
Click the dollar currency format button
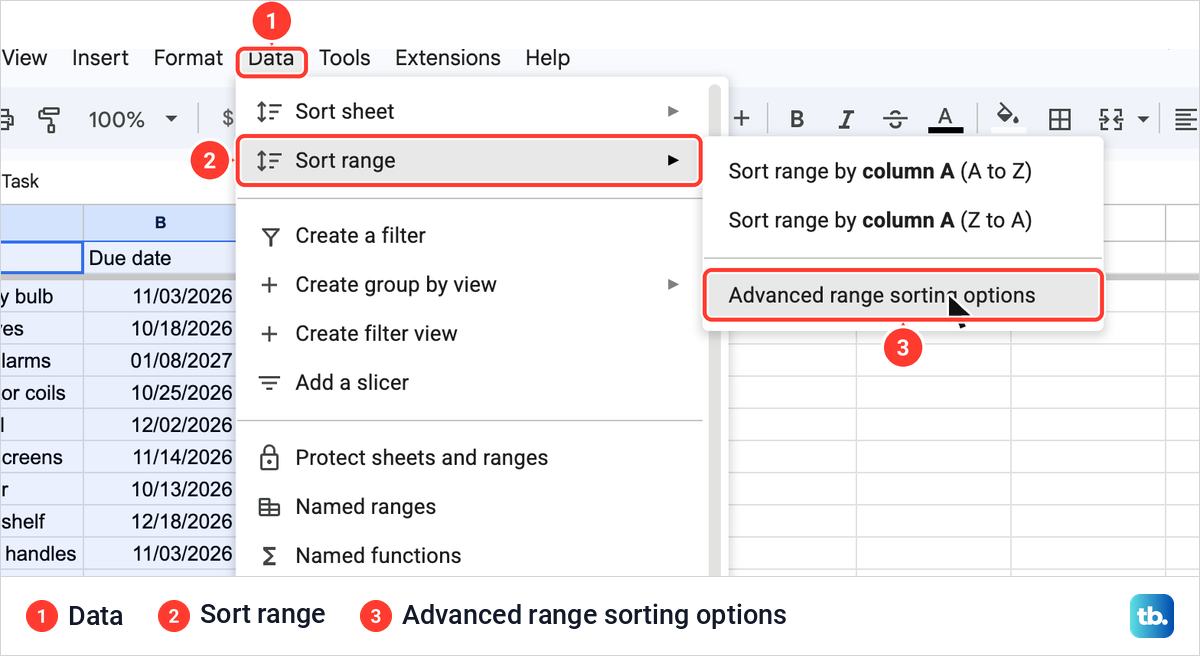(227, 120)
